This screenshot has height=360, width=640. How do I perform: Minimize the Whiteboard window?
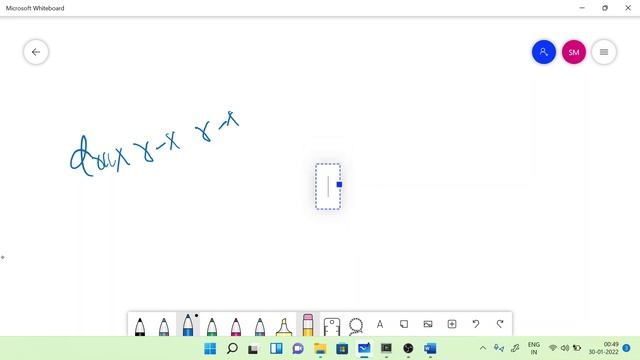(582, 8)
